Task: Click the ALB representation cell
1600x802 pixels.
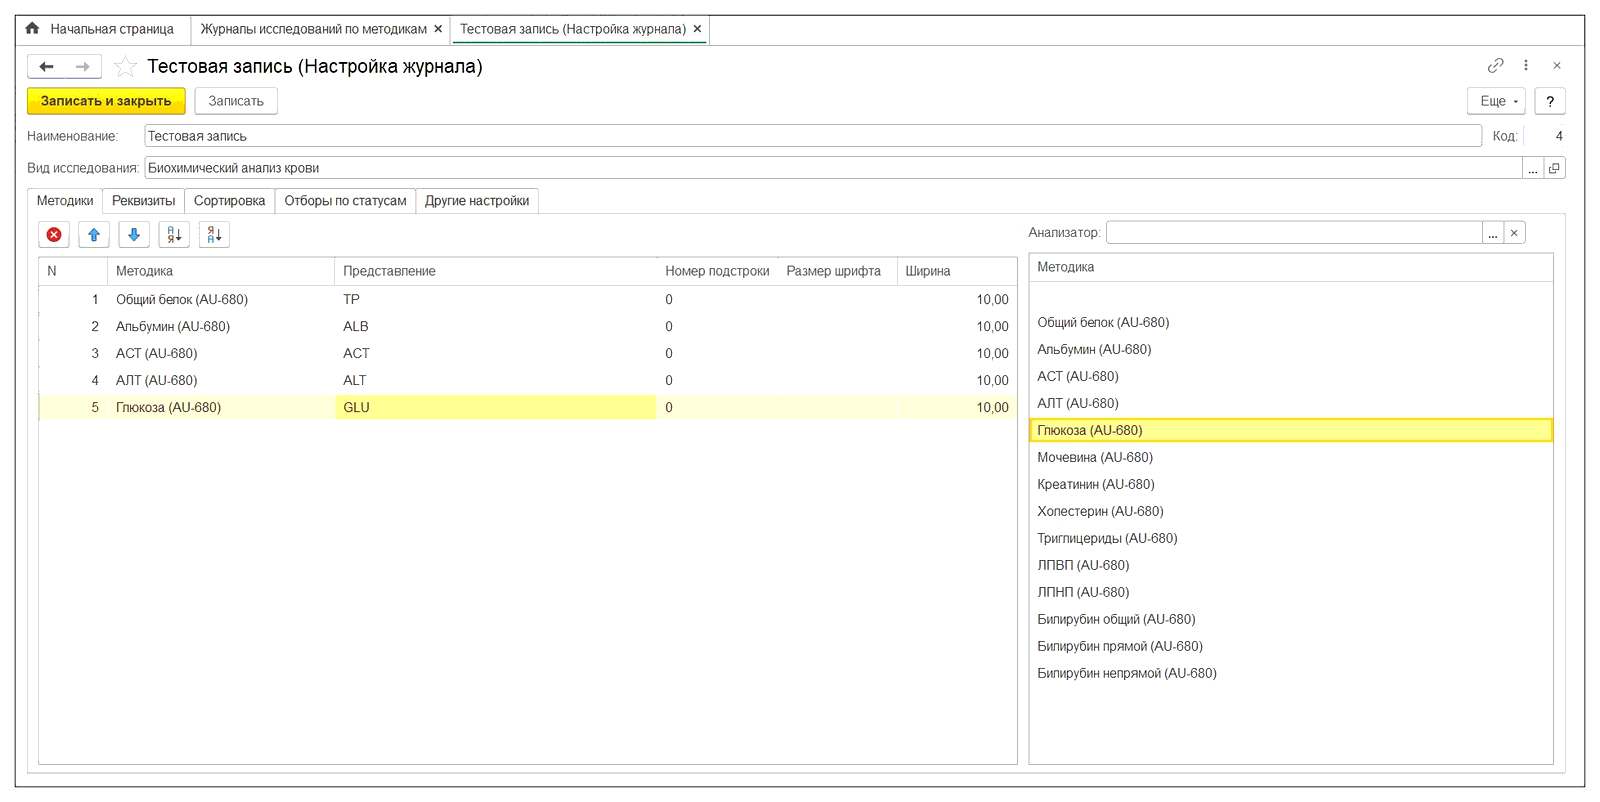Action: click(496, 327)
